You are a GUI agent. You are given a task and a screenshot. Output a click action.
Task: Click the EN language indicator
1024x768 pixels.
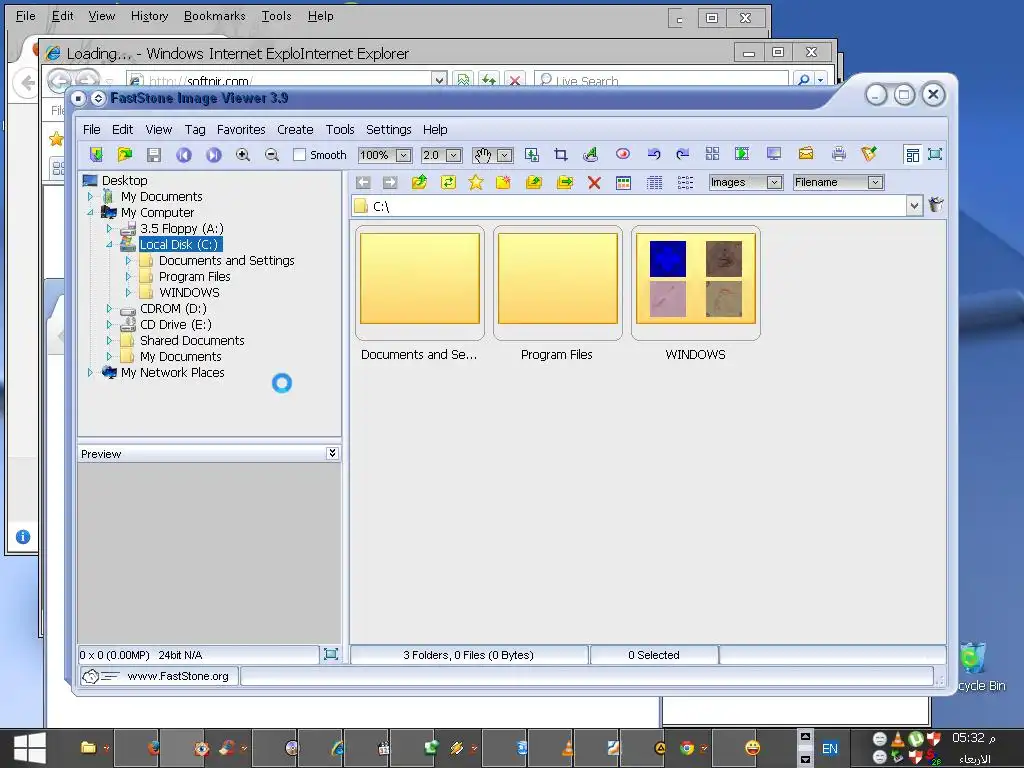coord(829,748)
